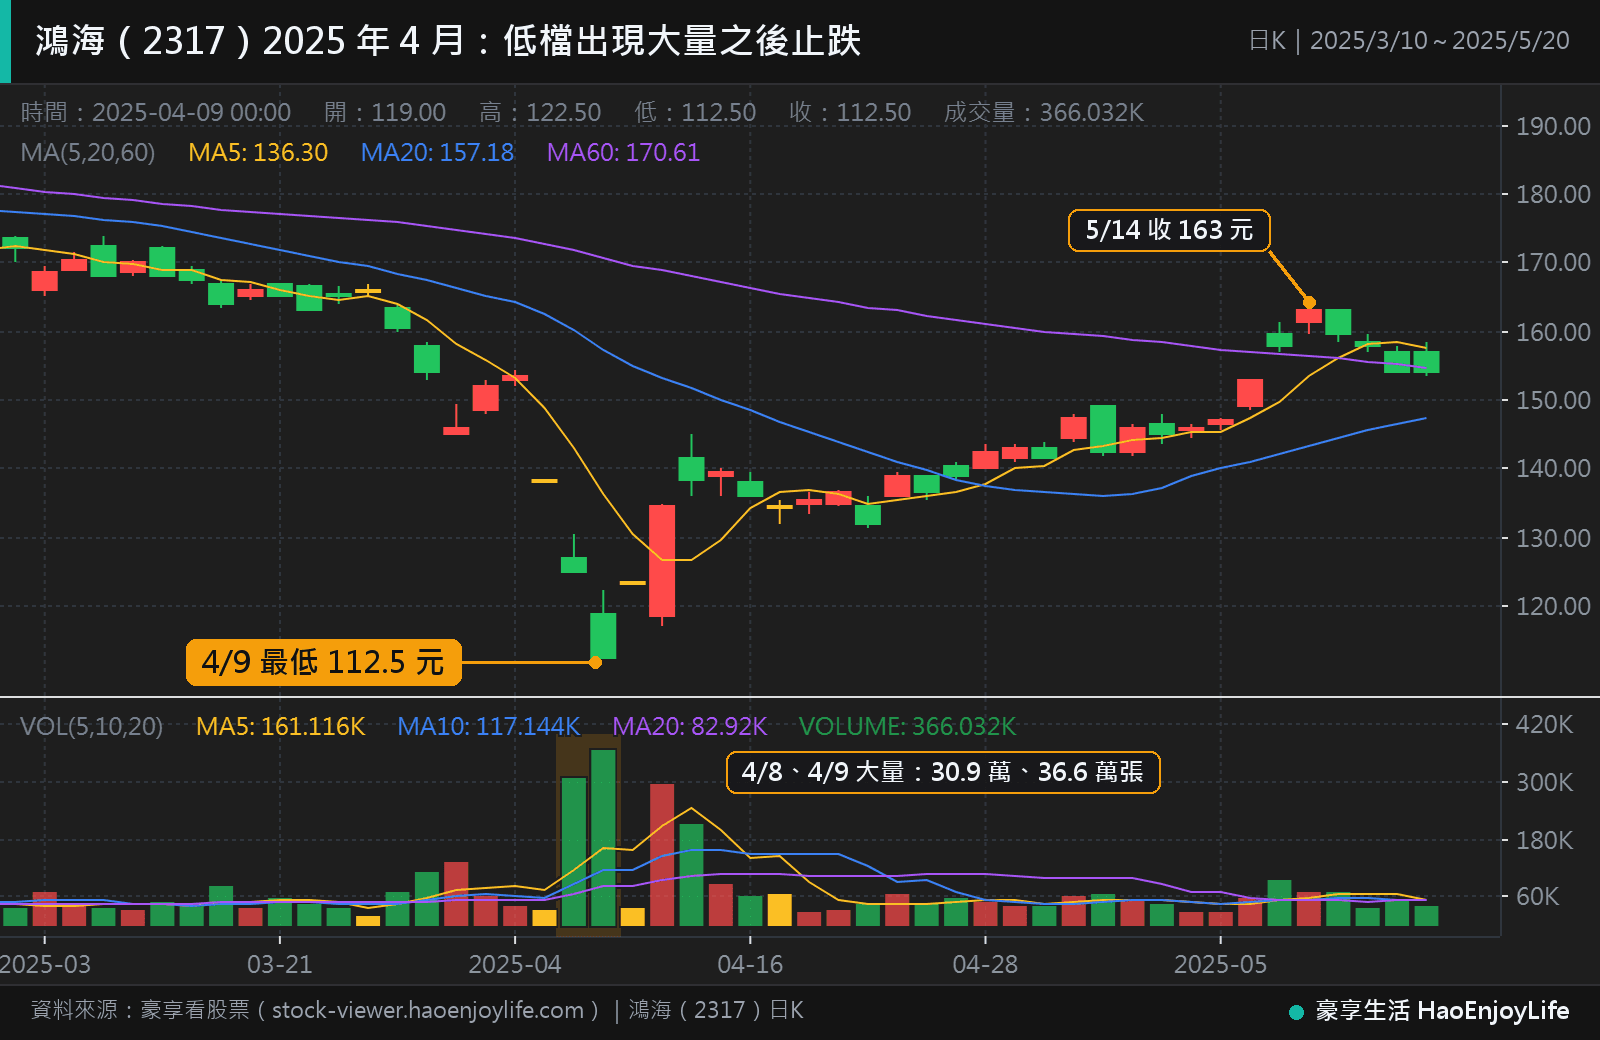This screenshot has width=1600, height=1040.
Task: Click the stock-viewer.haoenjoylife.com source text
Action: point(428,1010)
